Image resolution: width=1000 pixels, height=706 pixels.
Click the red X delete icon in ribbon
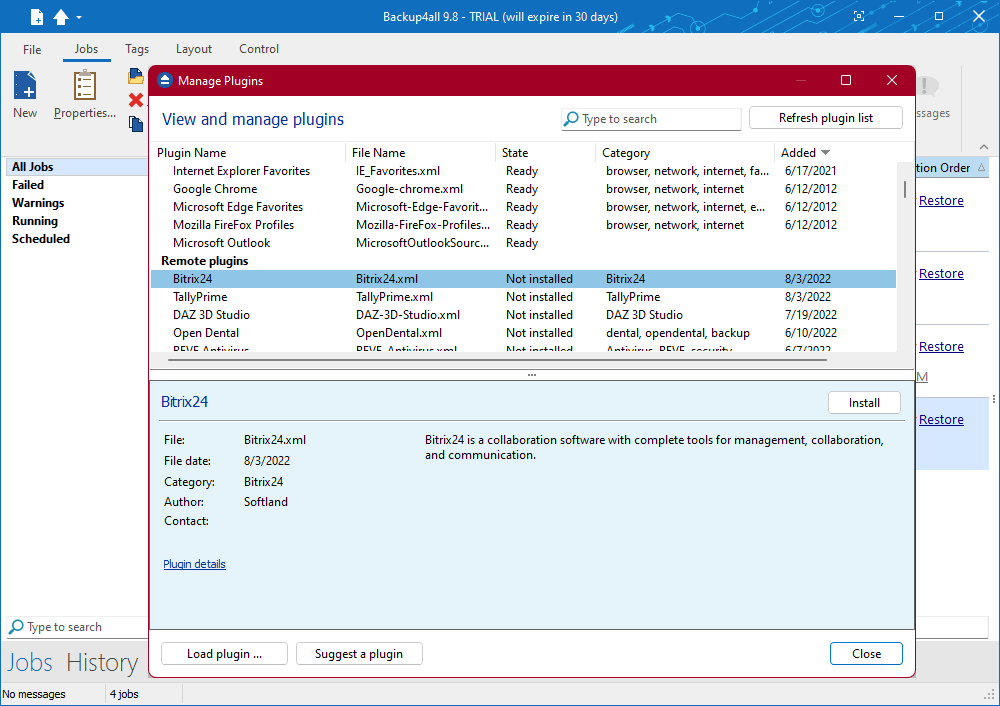tap(136, 100)
